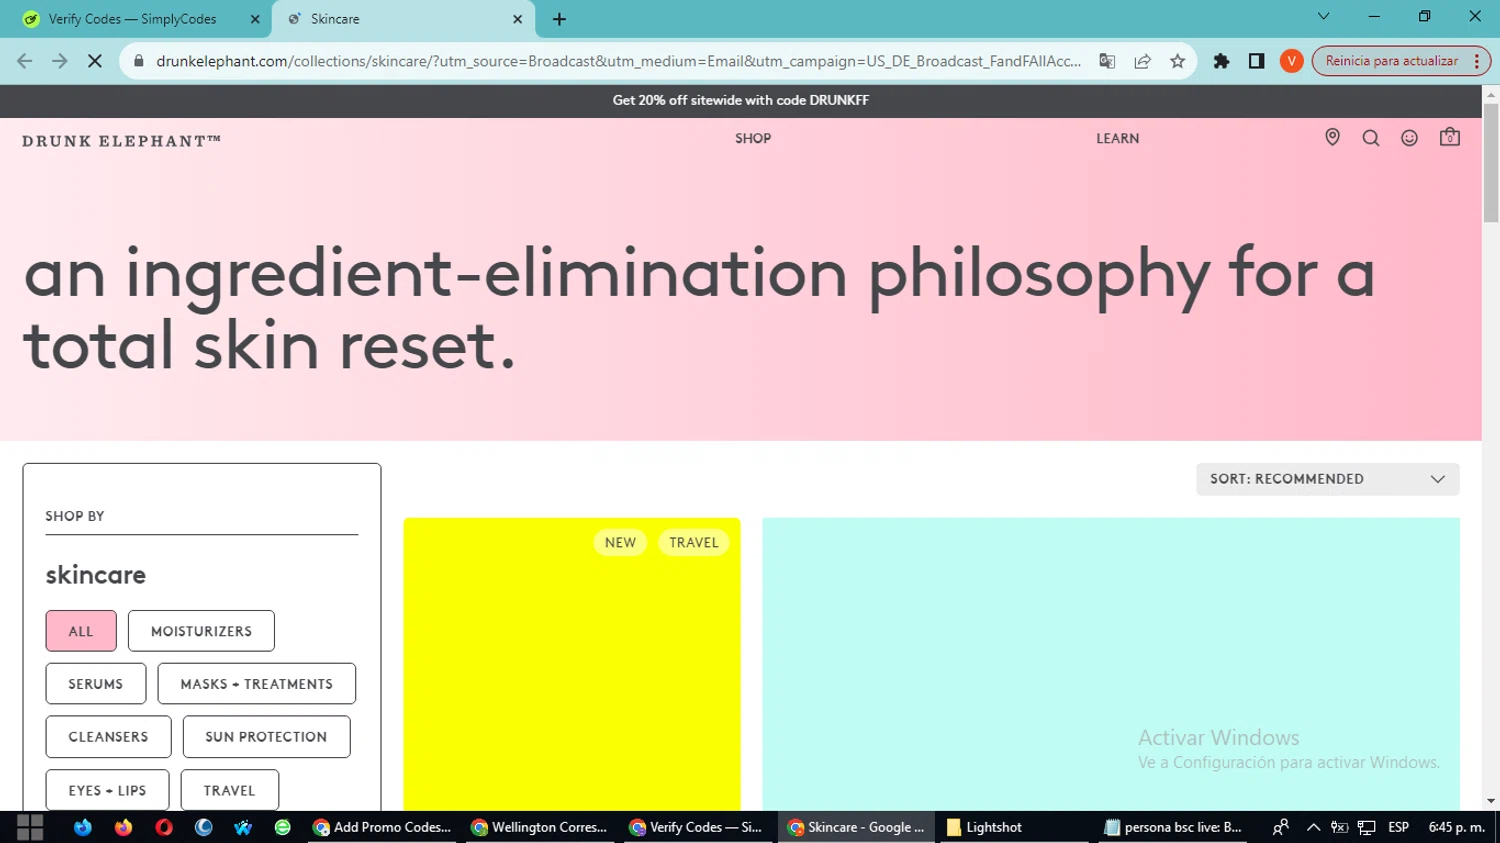The width and height of the screenshot is (1500, 843).
Task: Open the store locator pin icon
Action: point(1332,138)
